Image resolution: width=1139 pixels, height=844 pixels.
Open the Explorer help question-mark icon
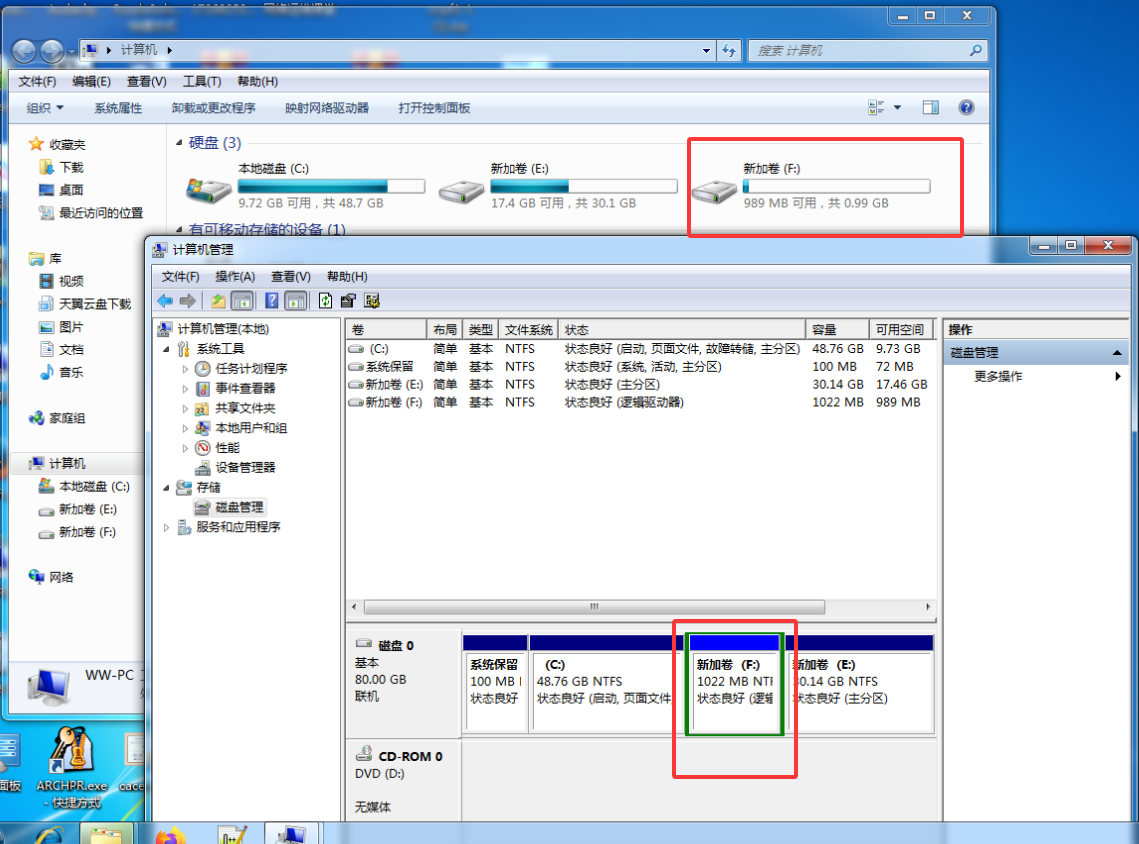coord(966,108)
